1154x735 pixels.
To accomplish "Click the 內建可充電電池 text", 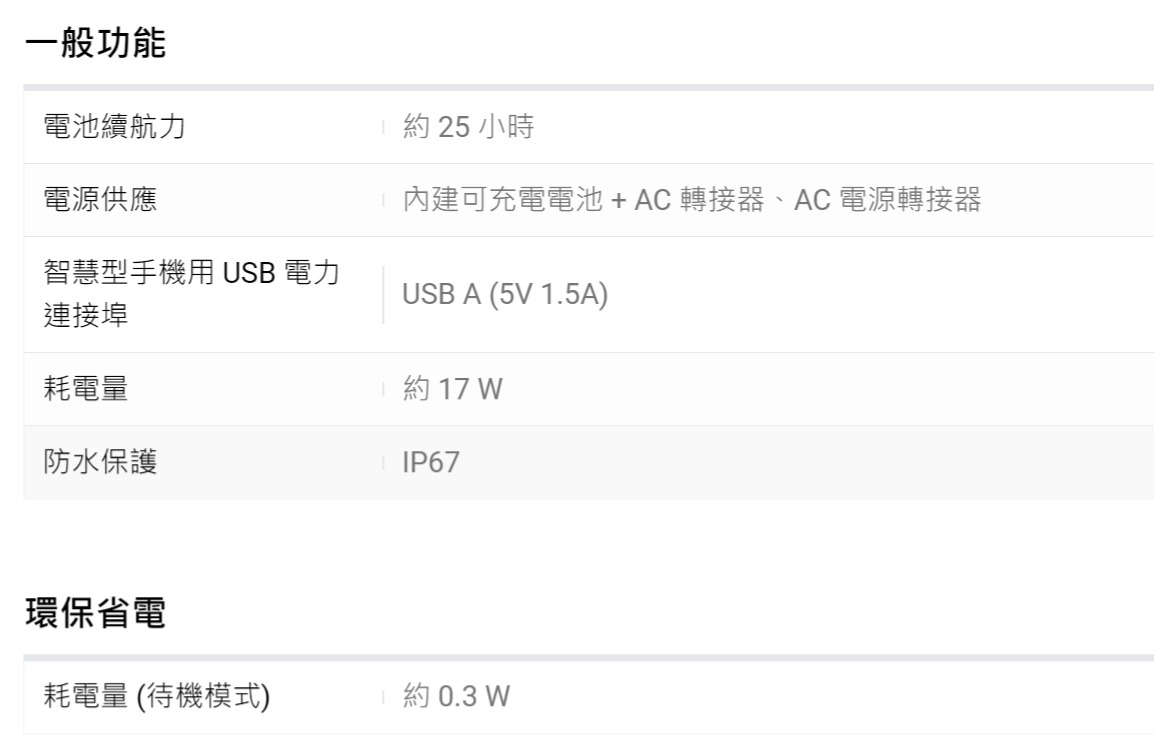I will (503, 201).
